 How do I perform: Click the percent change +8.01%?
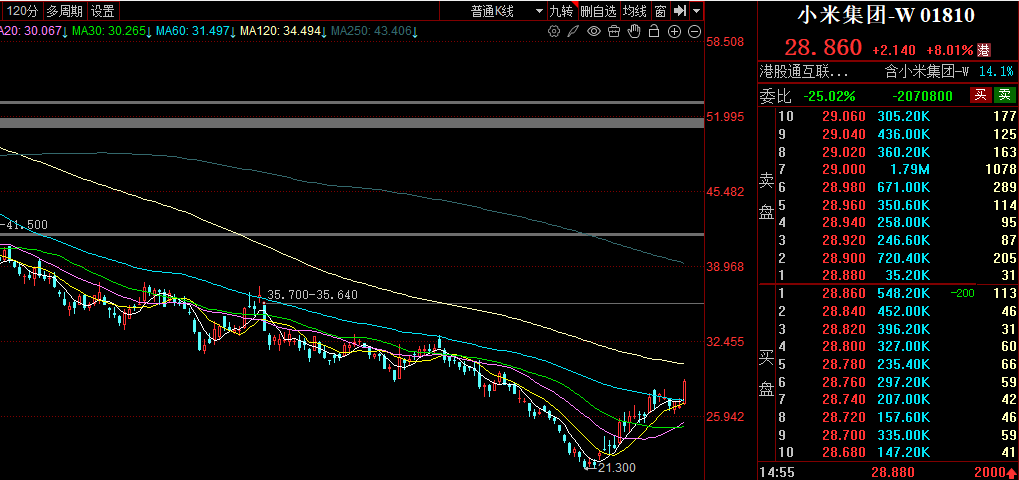tap(949, 50)
